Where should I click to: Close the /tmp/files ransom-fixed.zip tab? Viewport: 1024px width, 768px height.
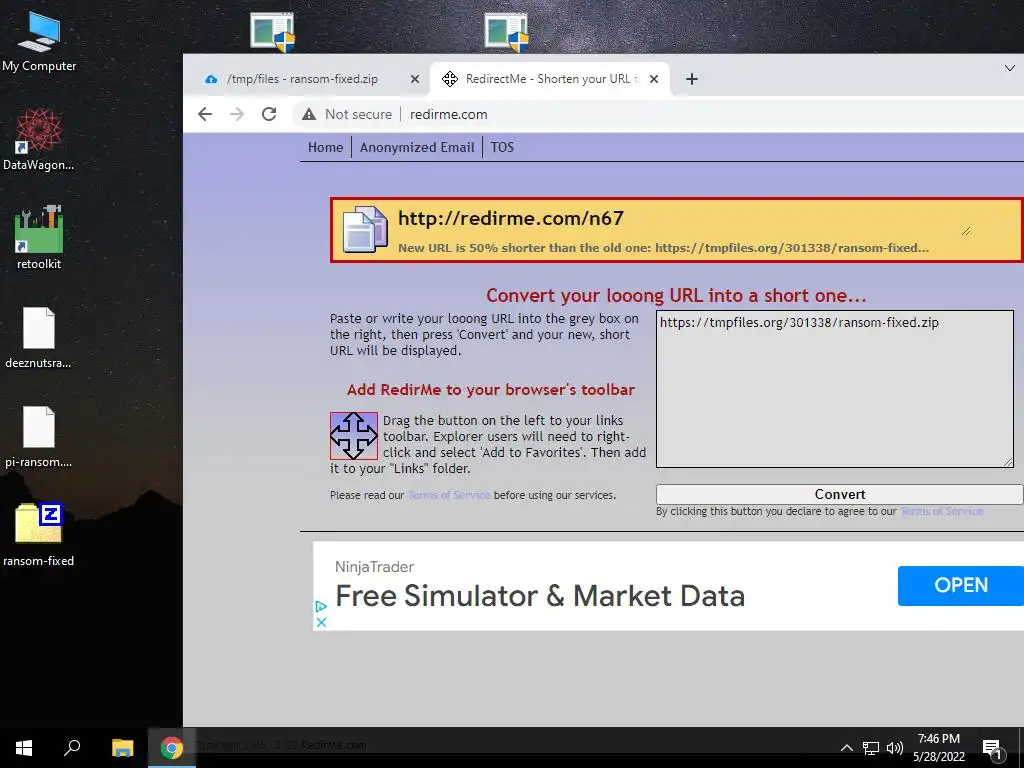coord(415,79)
